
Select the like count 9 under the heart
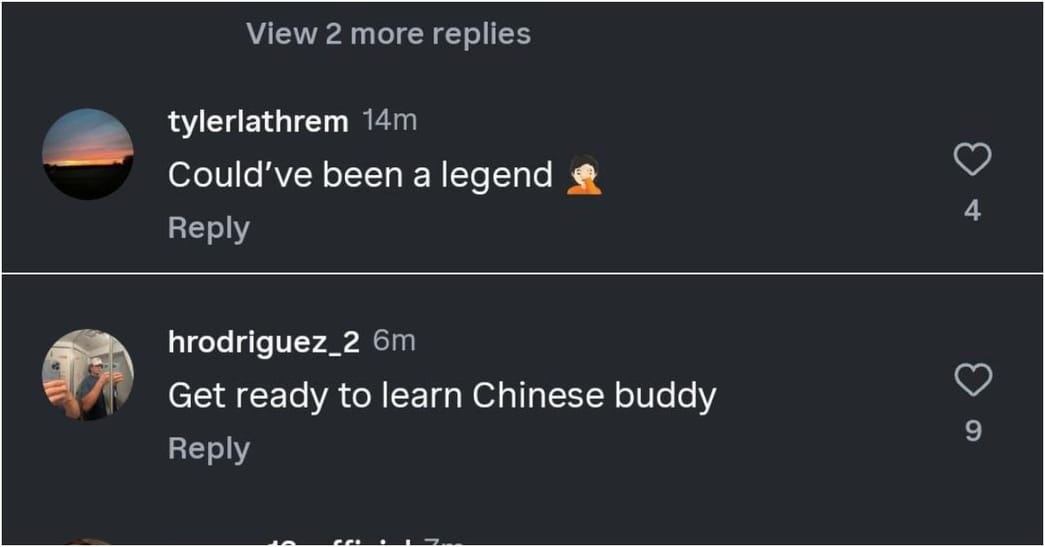point(973,431)
